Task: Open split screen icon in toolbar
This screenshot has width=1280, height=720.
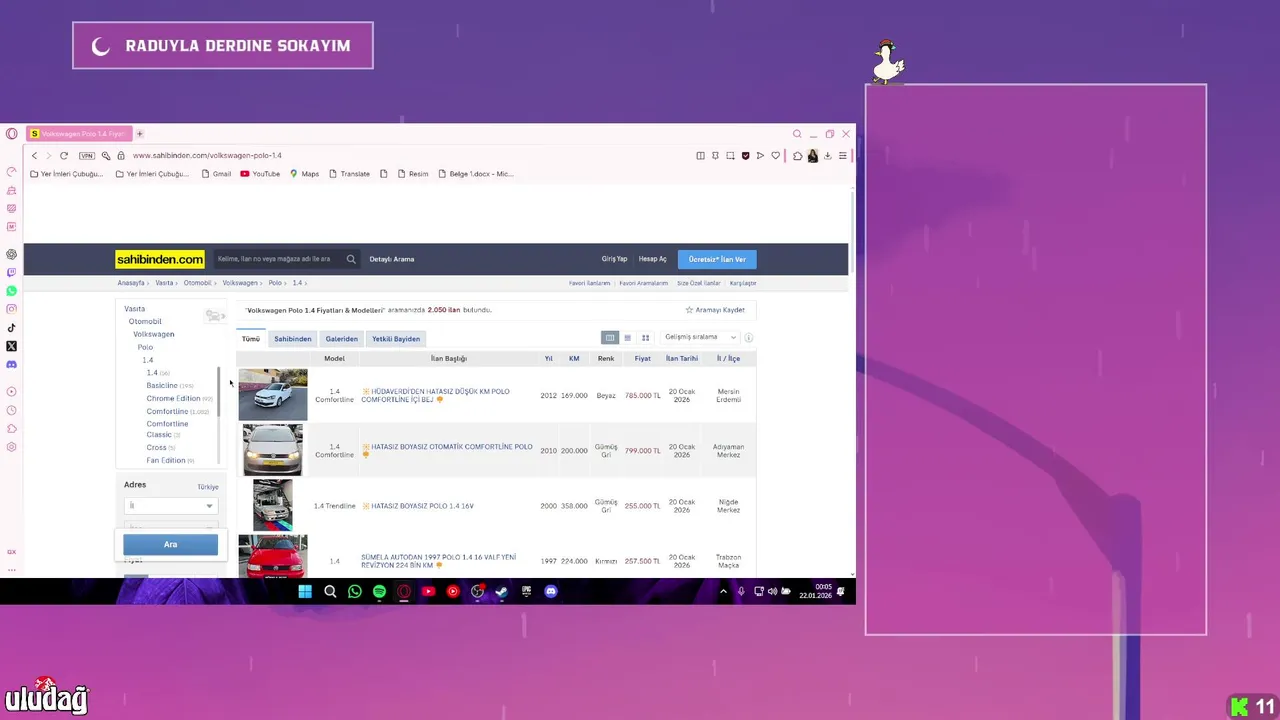Action: [x=700, y=156]
